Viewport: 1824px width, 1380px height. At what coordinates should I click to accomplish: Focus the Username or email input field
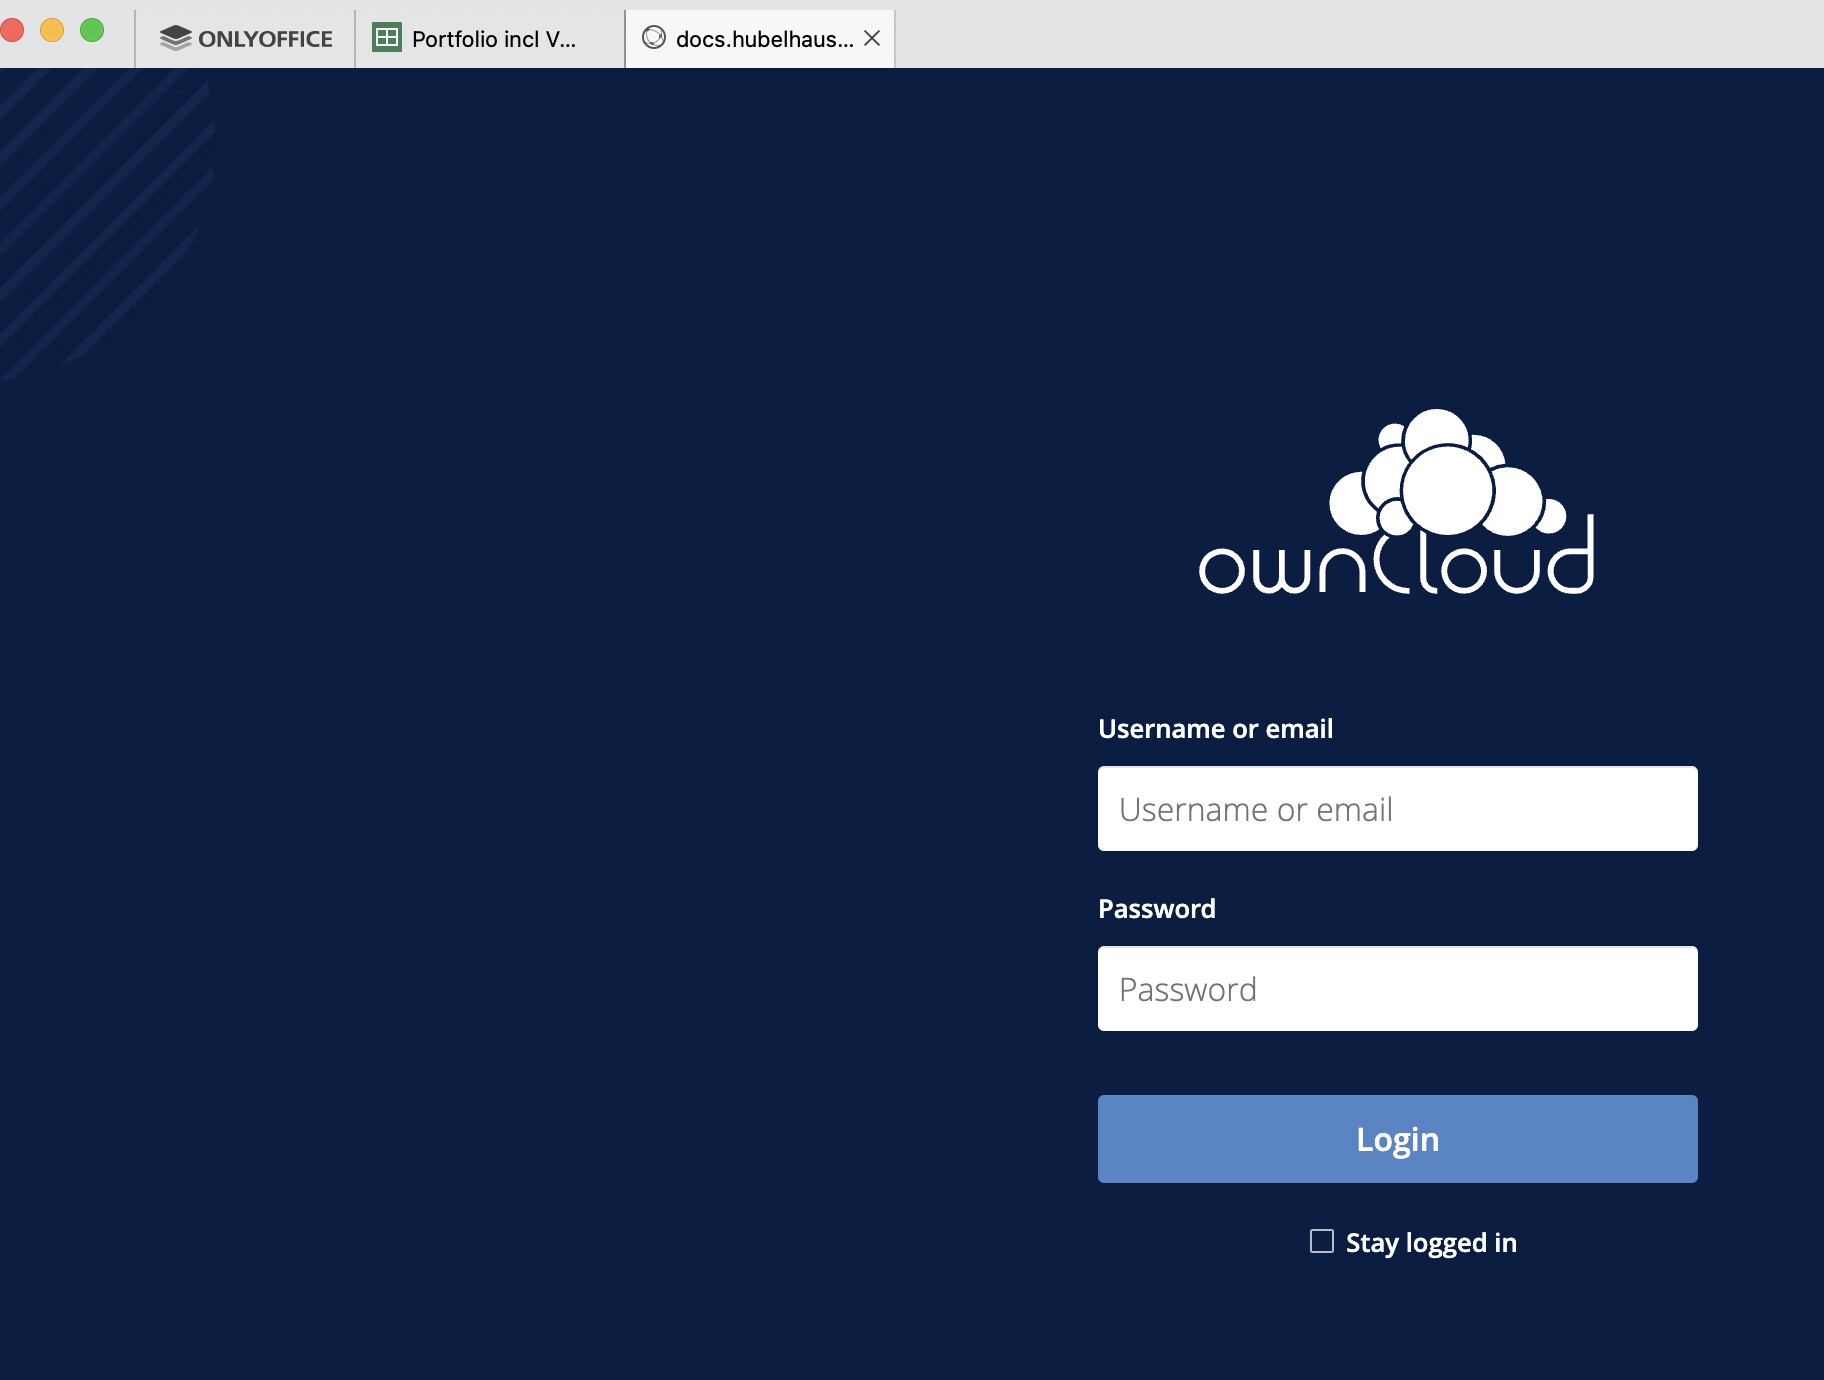pyautogui.click(x=1397, y=809)
